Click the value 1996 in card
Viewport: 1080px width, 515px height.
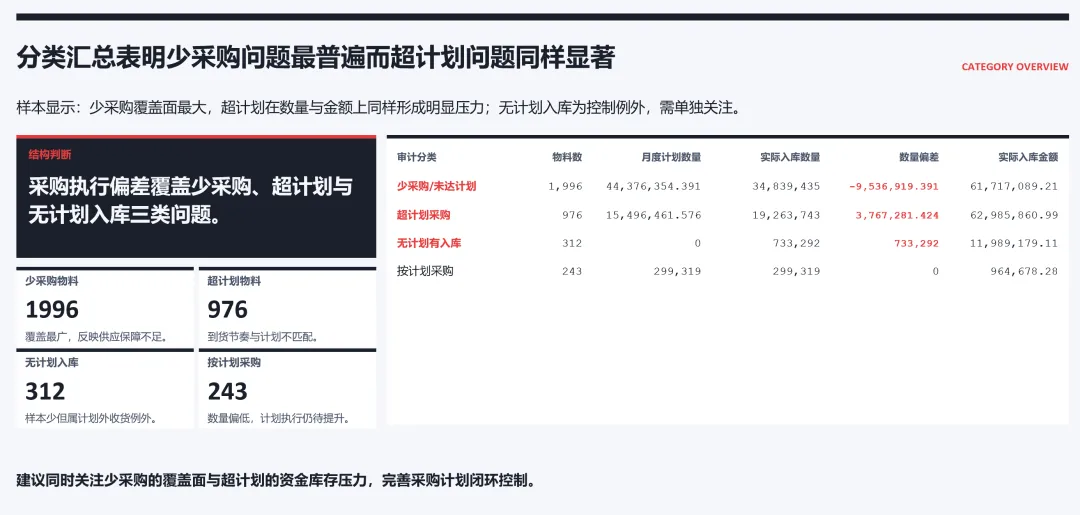[52, 310]
